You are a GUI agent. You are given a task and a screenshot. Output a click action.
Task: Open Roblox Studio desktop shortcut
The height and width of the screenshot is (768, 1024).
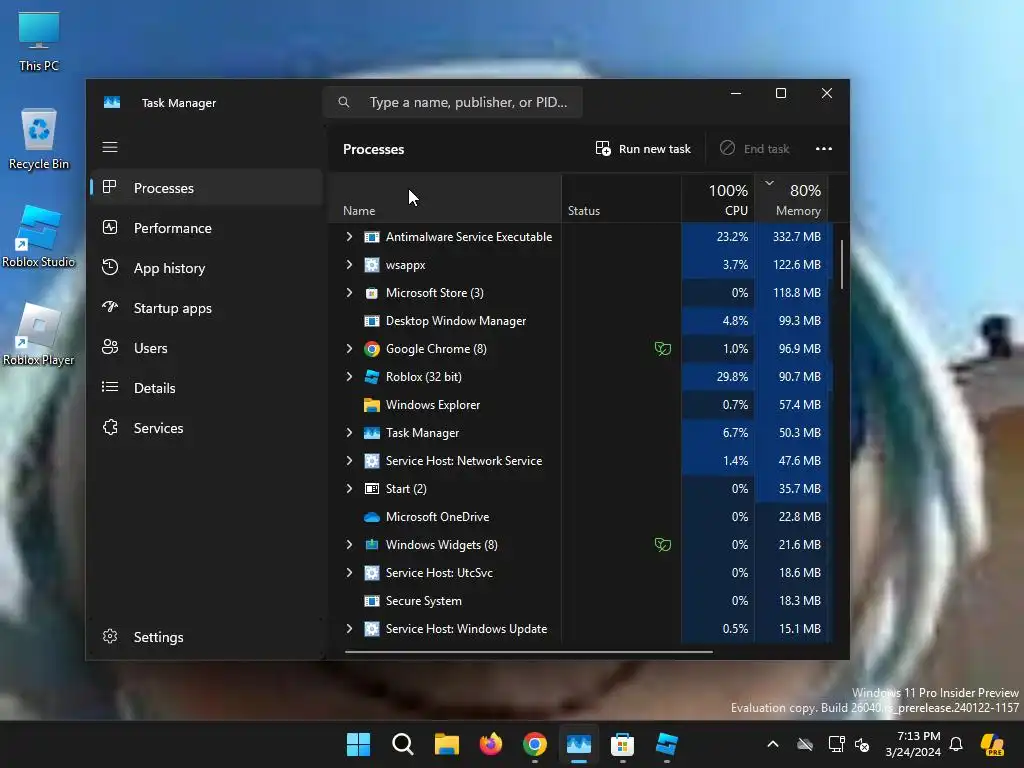pyautogui.click(x=39, y=236)
